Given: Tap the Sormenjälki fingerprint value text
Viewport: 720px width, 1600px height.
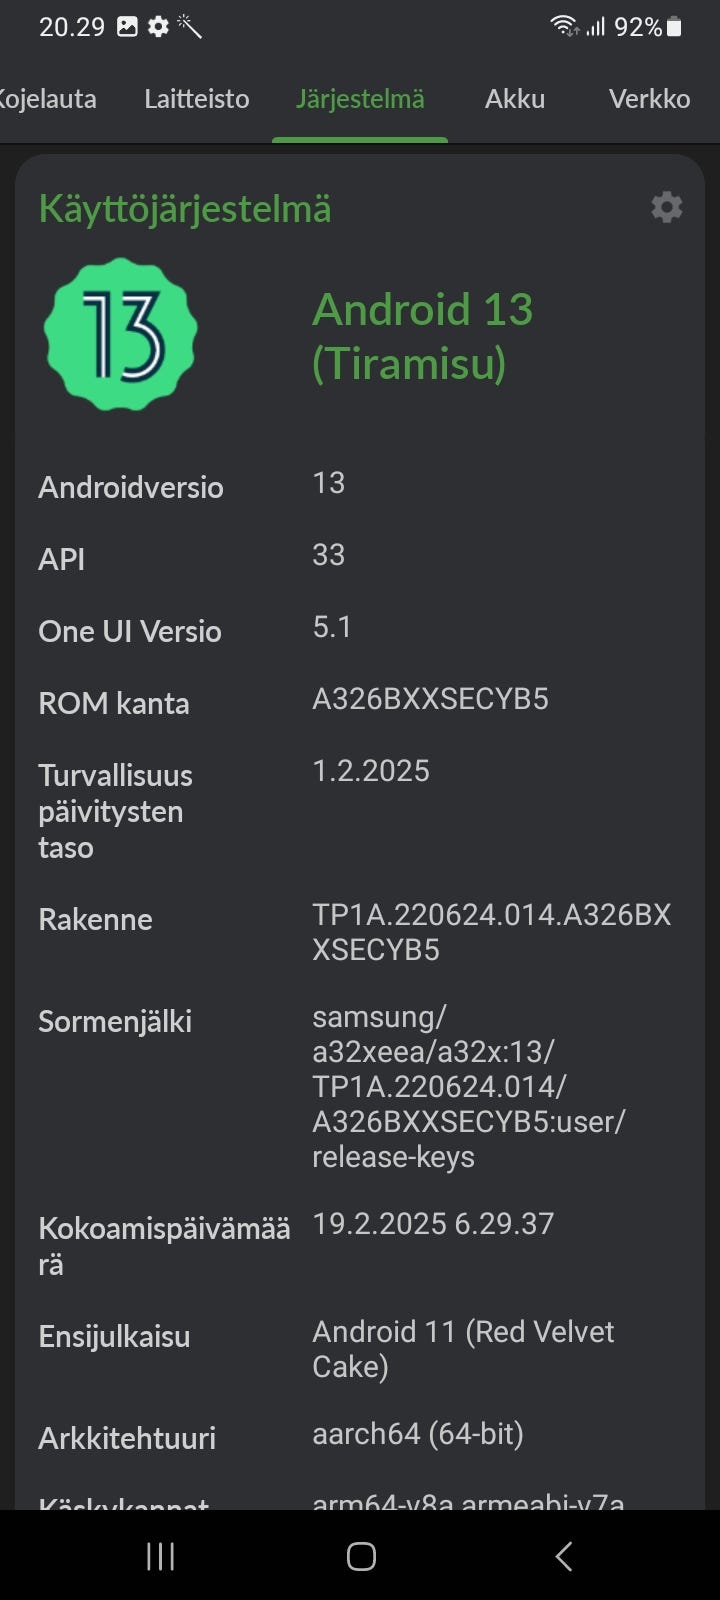Looking at the screenshot, I should click(x=468, y=1087).
